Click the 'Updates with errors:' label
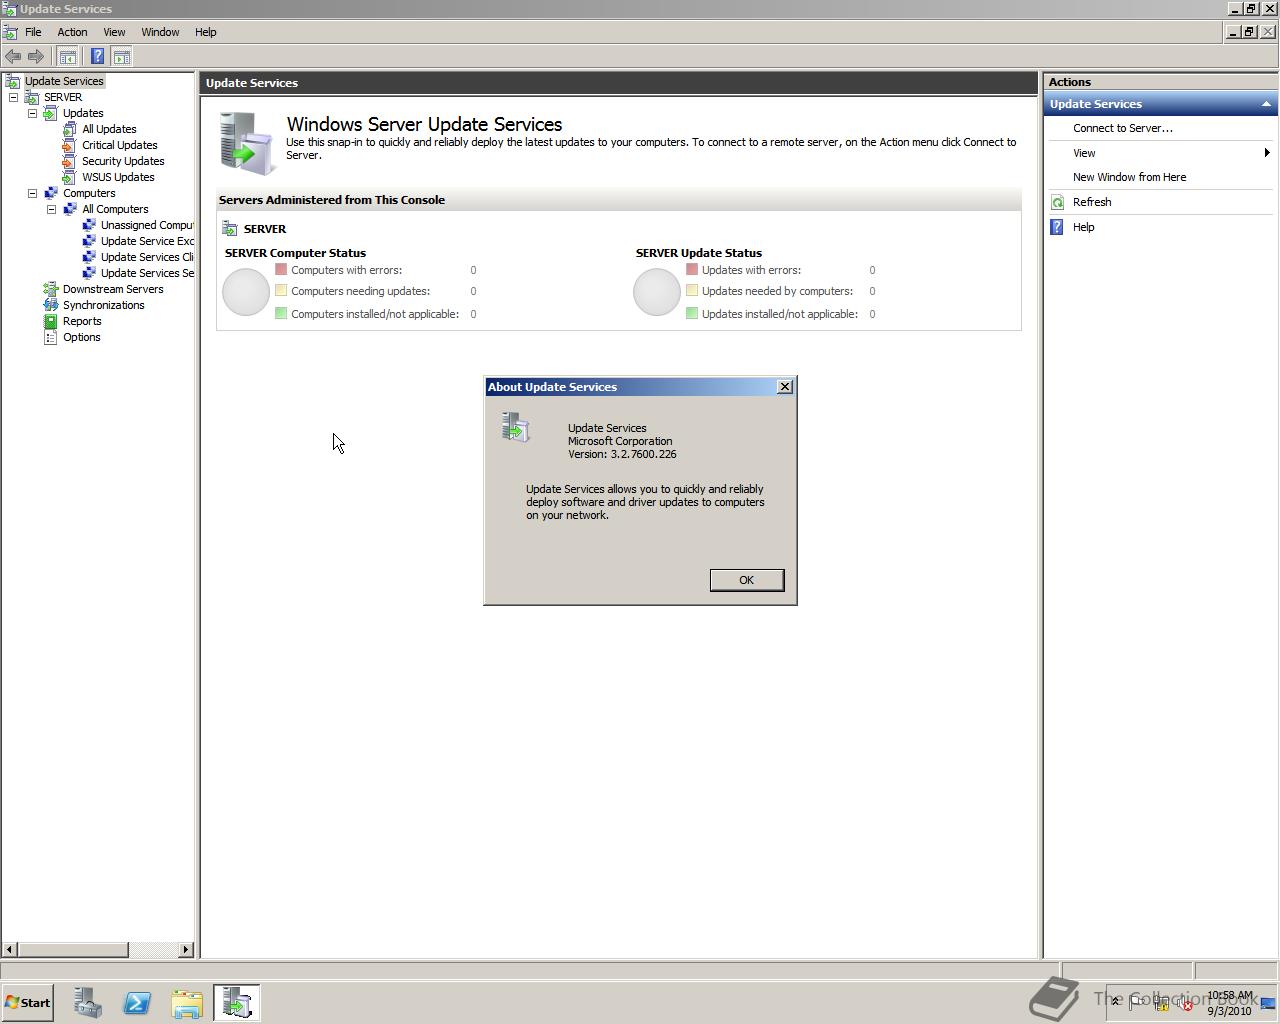The image size is (1280, 1024). click(751, 270)
